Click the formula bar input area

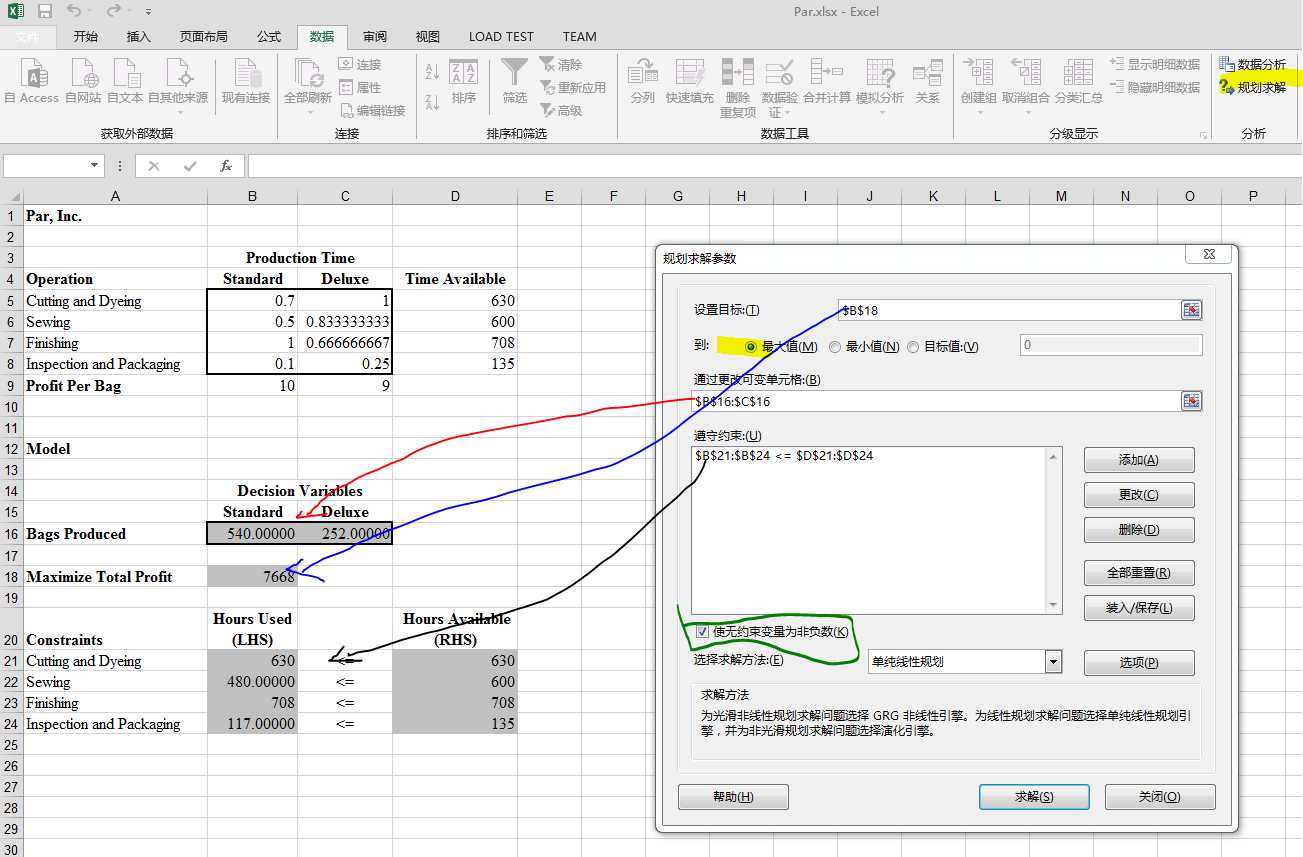774,166
